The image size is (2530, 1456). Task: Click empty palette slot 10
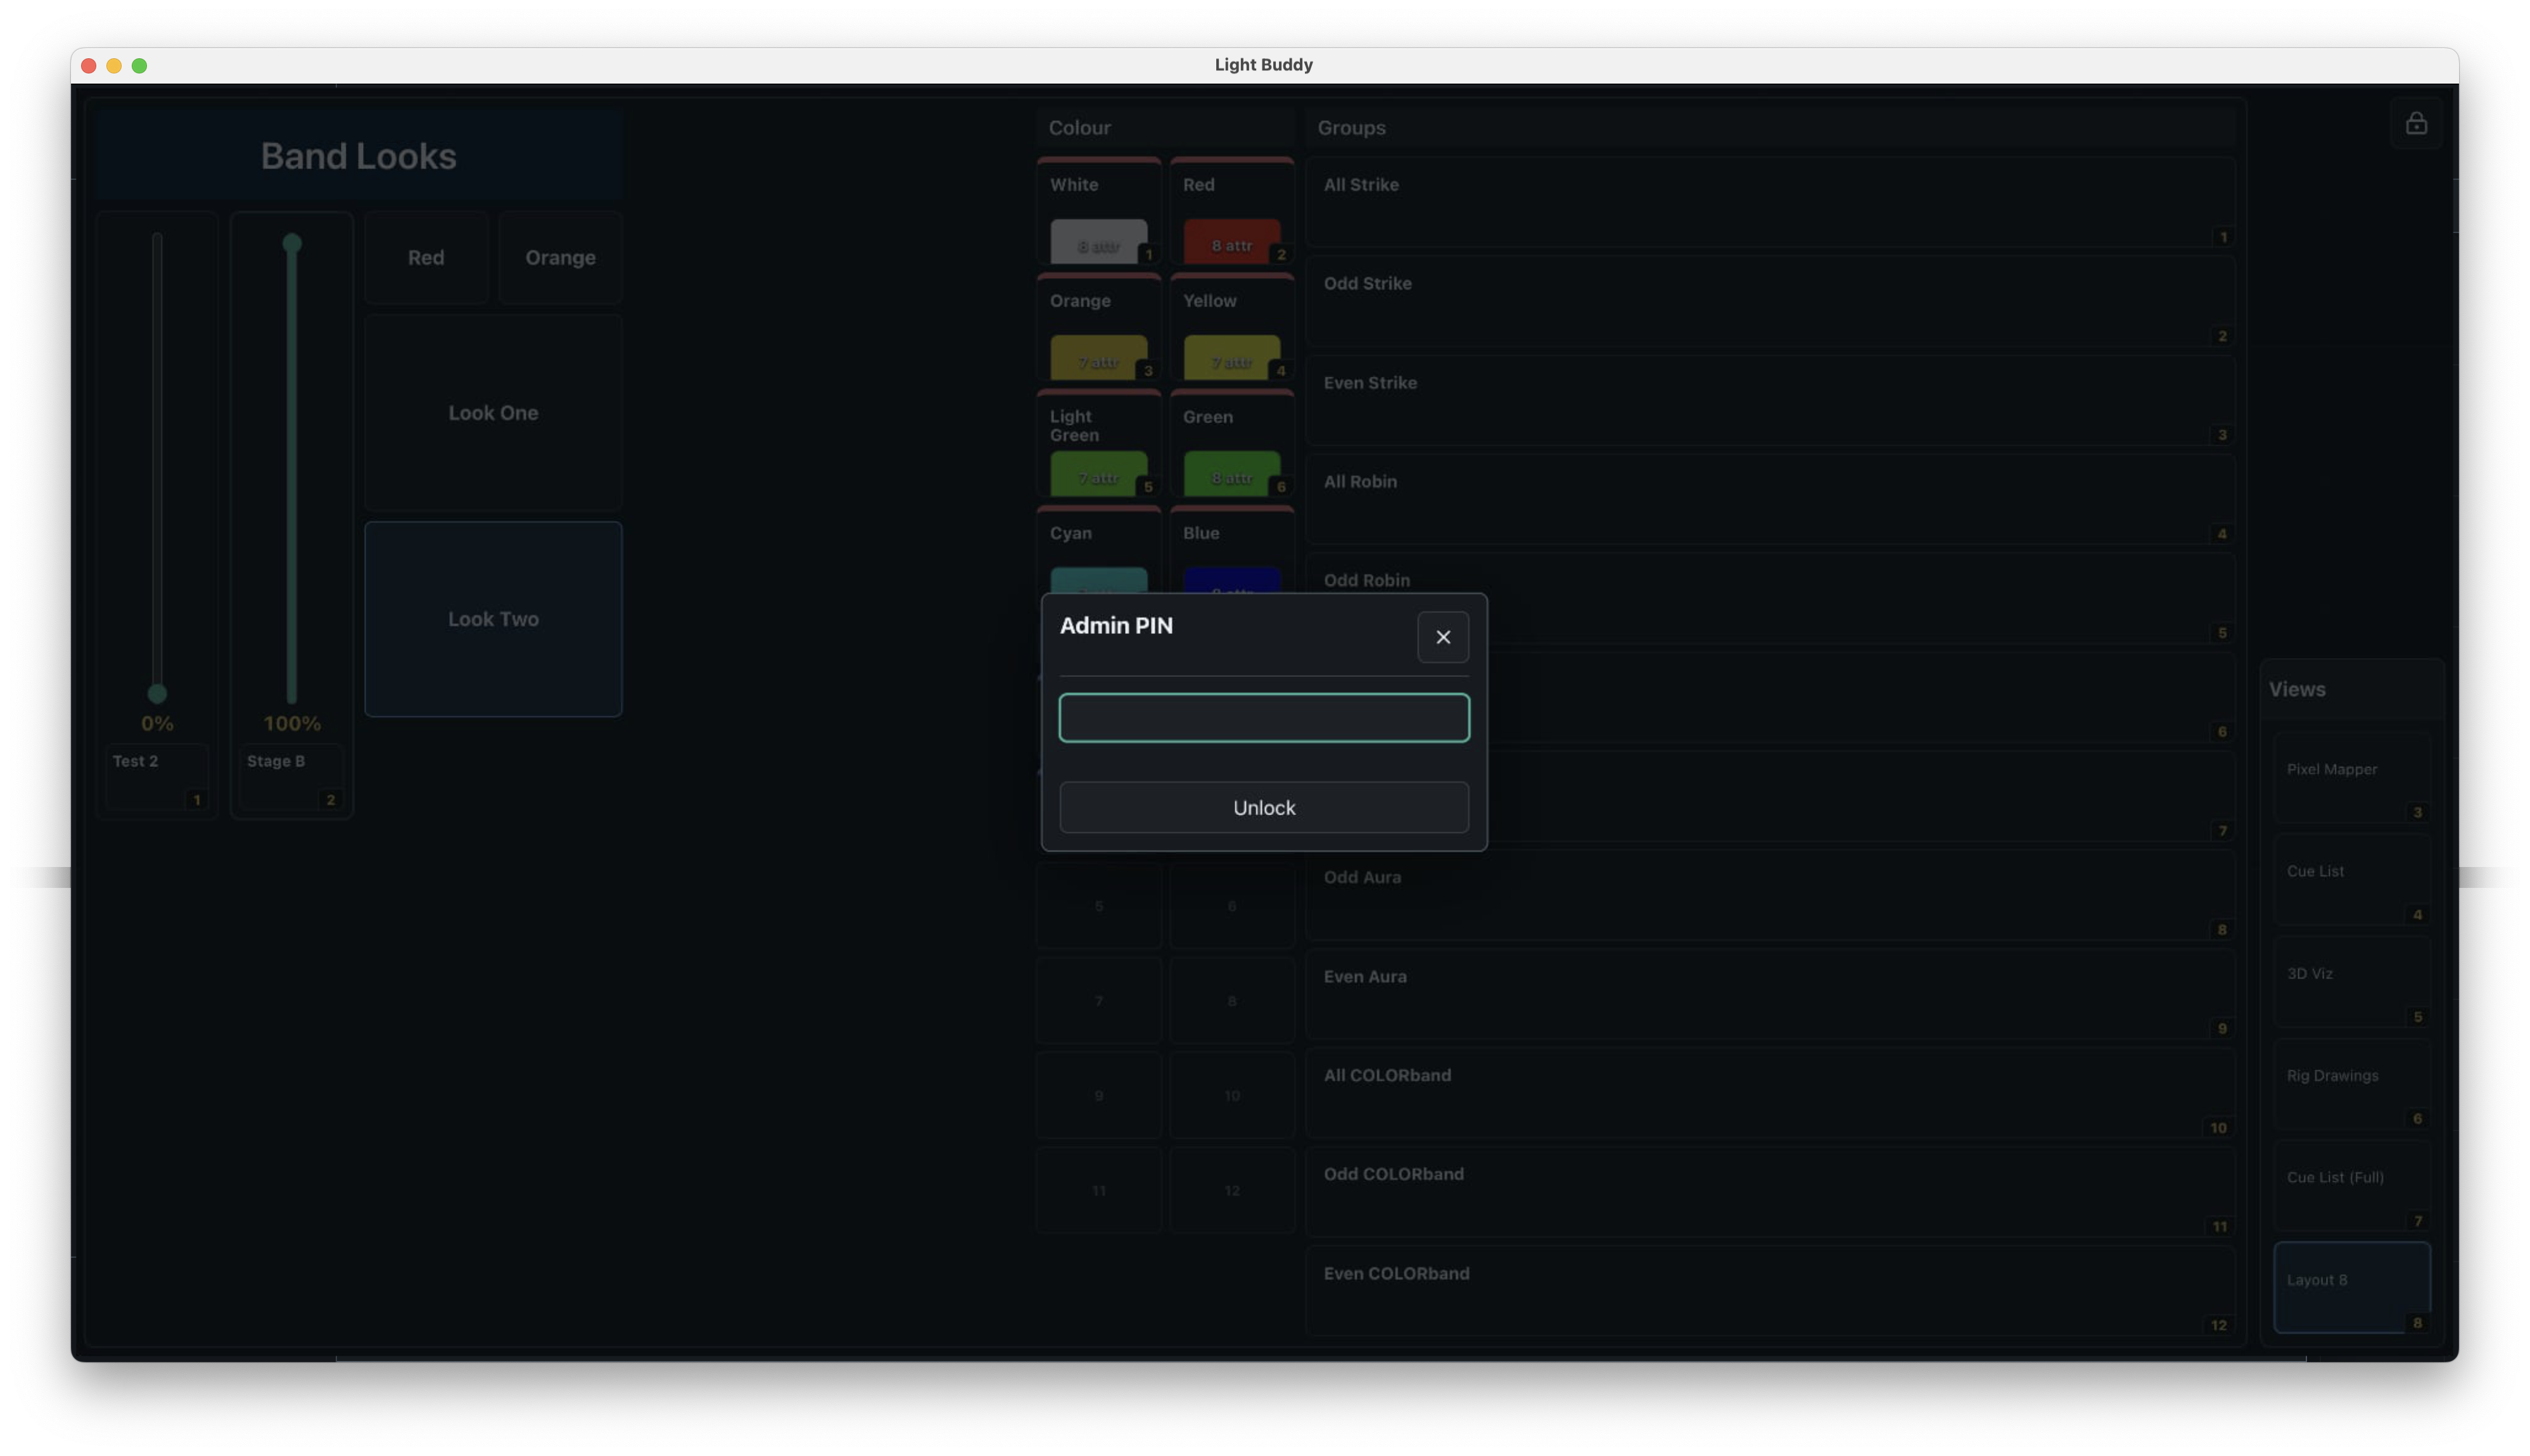(1232, 1096)
